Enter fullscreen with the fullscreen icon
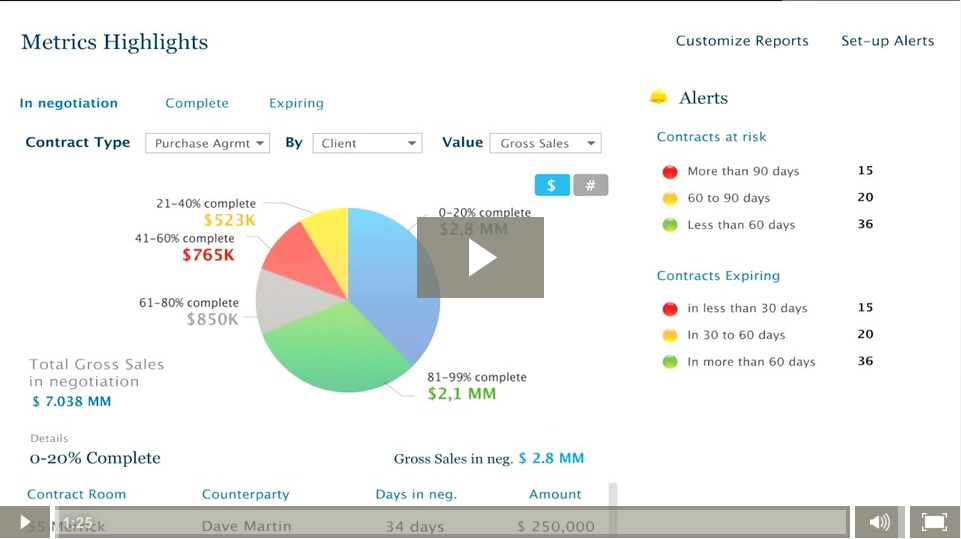The width and height of the screenshot is (961, 539). [x=935, y=522]
